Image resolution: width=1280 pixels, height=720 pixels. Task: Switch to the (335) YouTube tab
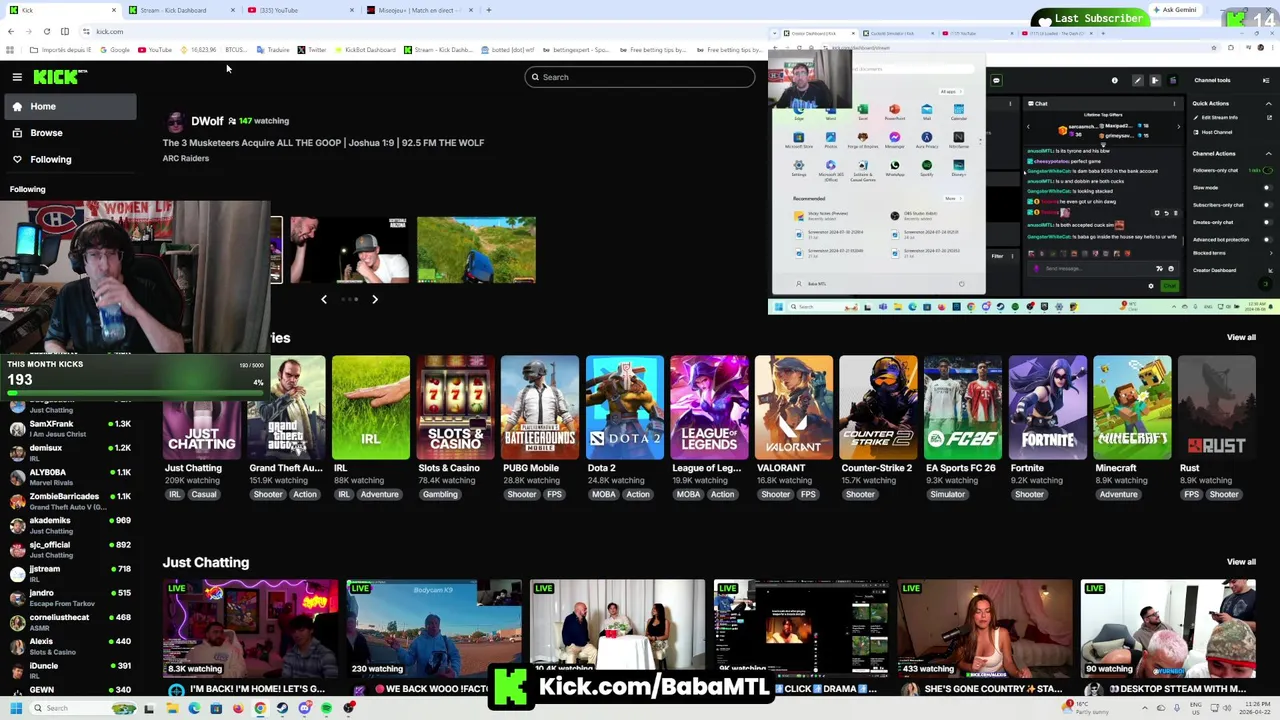(x=300, y=10)
